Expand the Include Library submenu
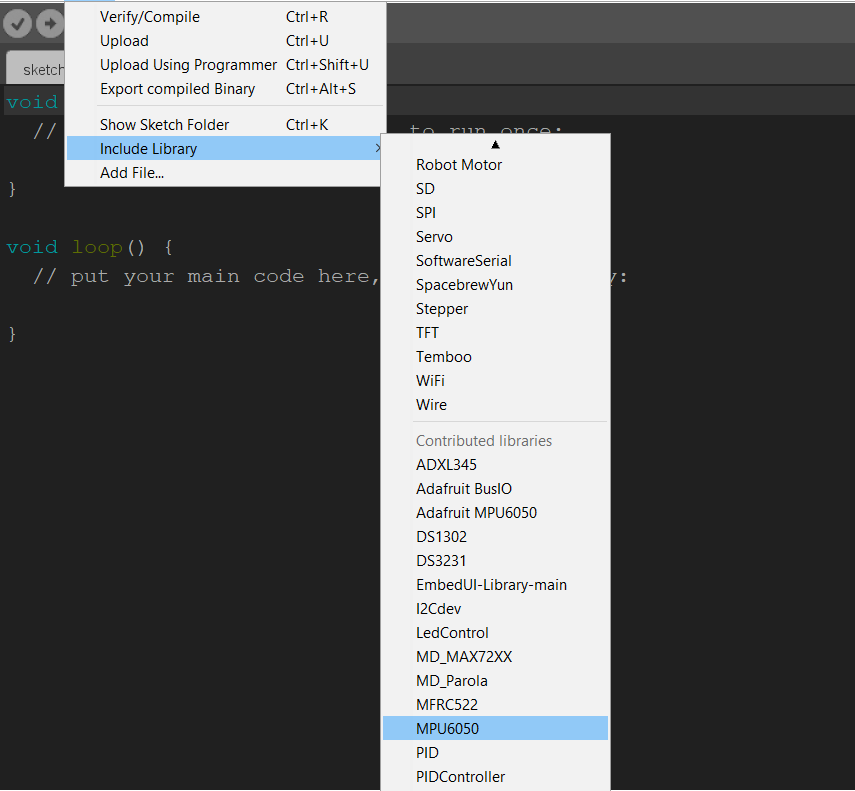This screenshot has height=791, width=855. click(x=225, y=149)
